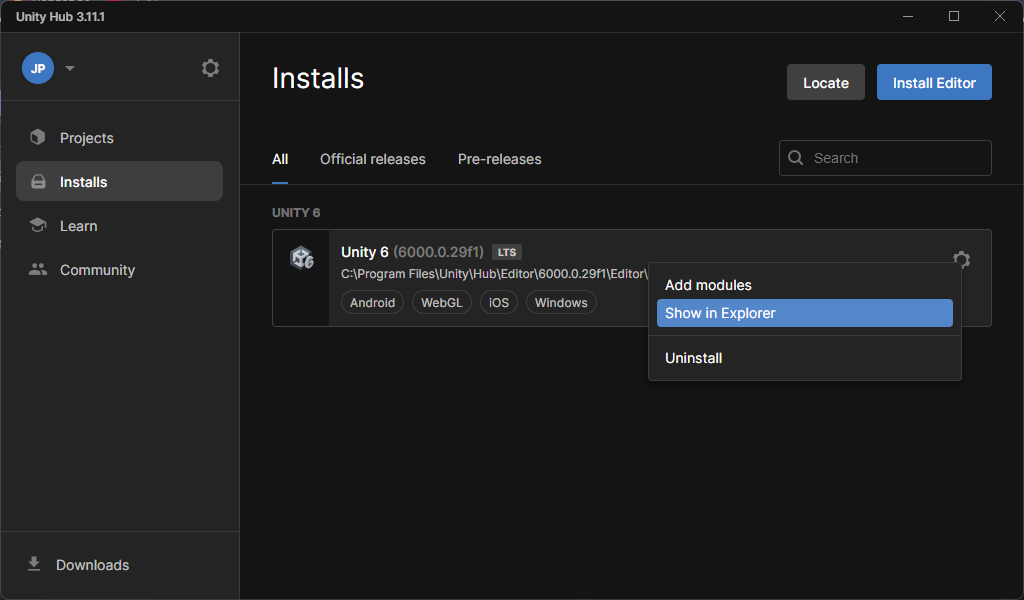Expand the account dropdown arrow

[70, 68]
